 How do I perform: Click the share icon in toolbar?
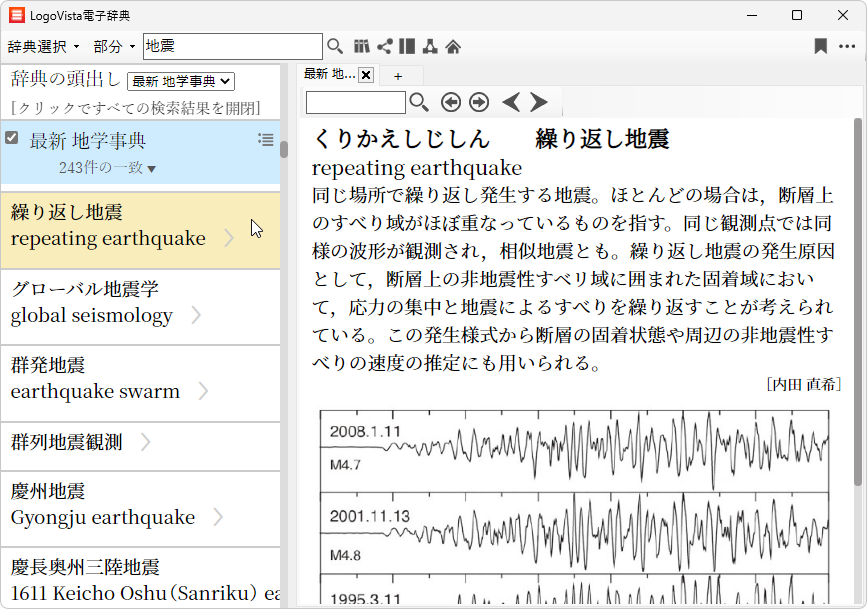pyautogui.click(x=384, y=46)
